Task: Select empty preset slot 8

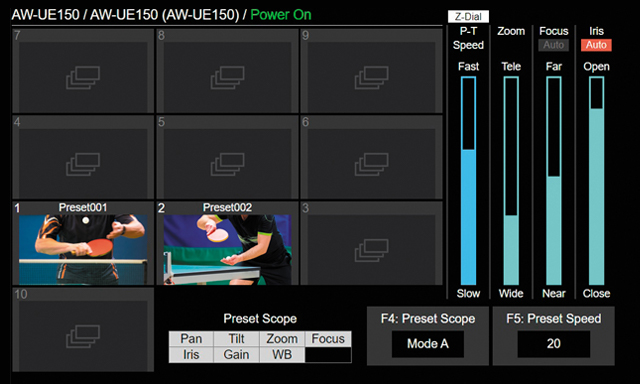Action: pos(227,71)
